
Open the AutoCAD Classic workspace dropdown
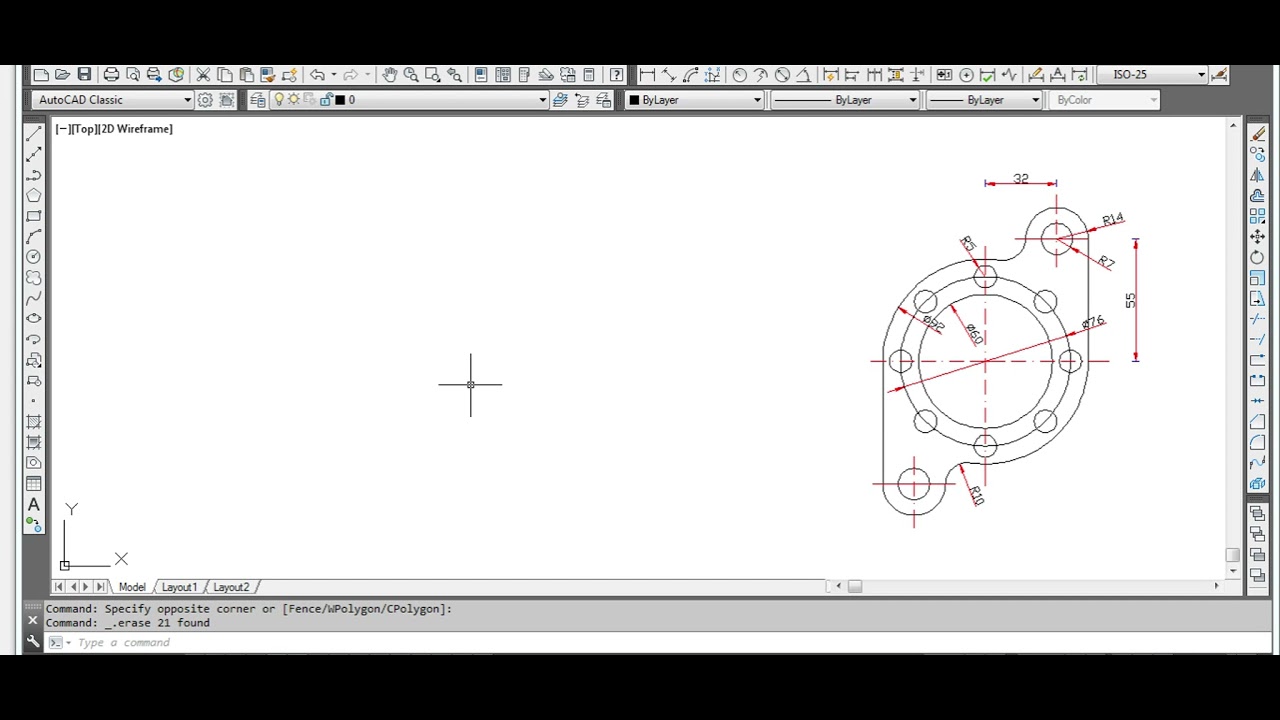tap(112, 100)
